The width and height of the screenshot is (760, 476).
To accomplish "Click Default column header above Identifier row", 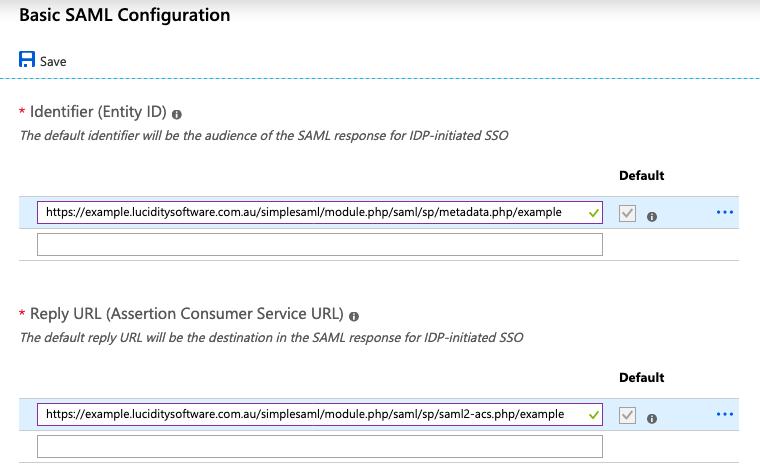I will click(641, 176).
